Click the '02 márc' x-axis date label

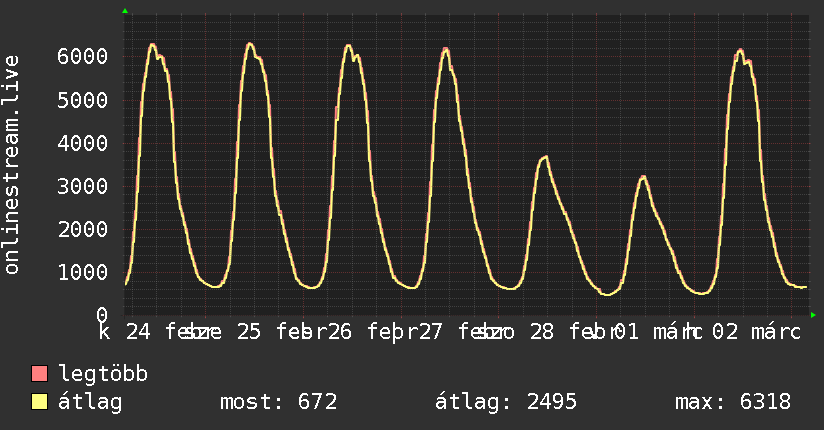pos(756,332)
